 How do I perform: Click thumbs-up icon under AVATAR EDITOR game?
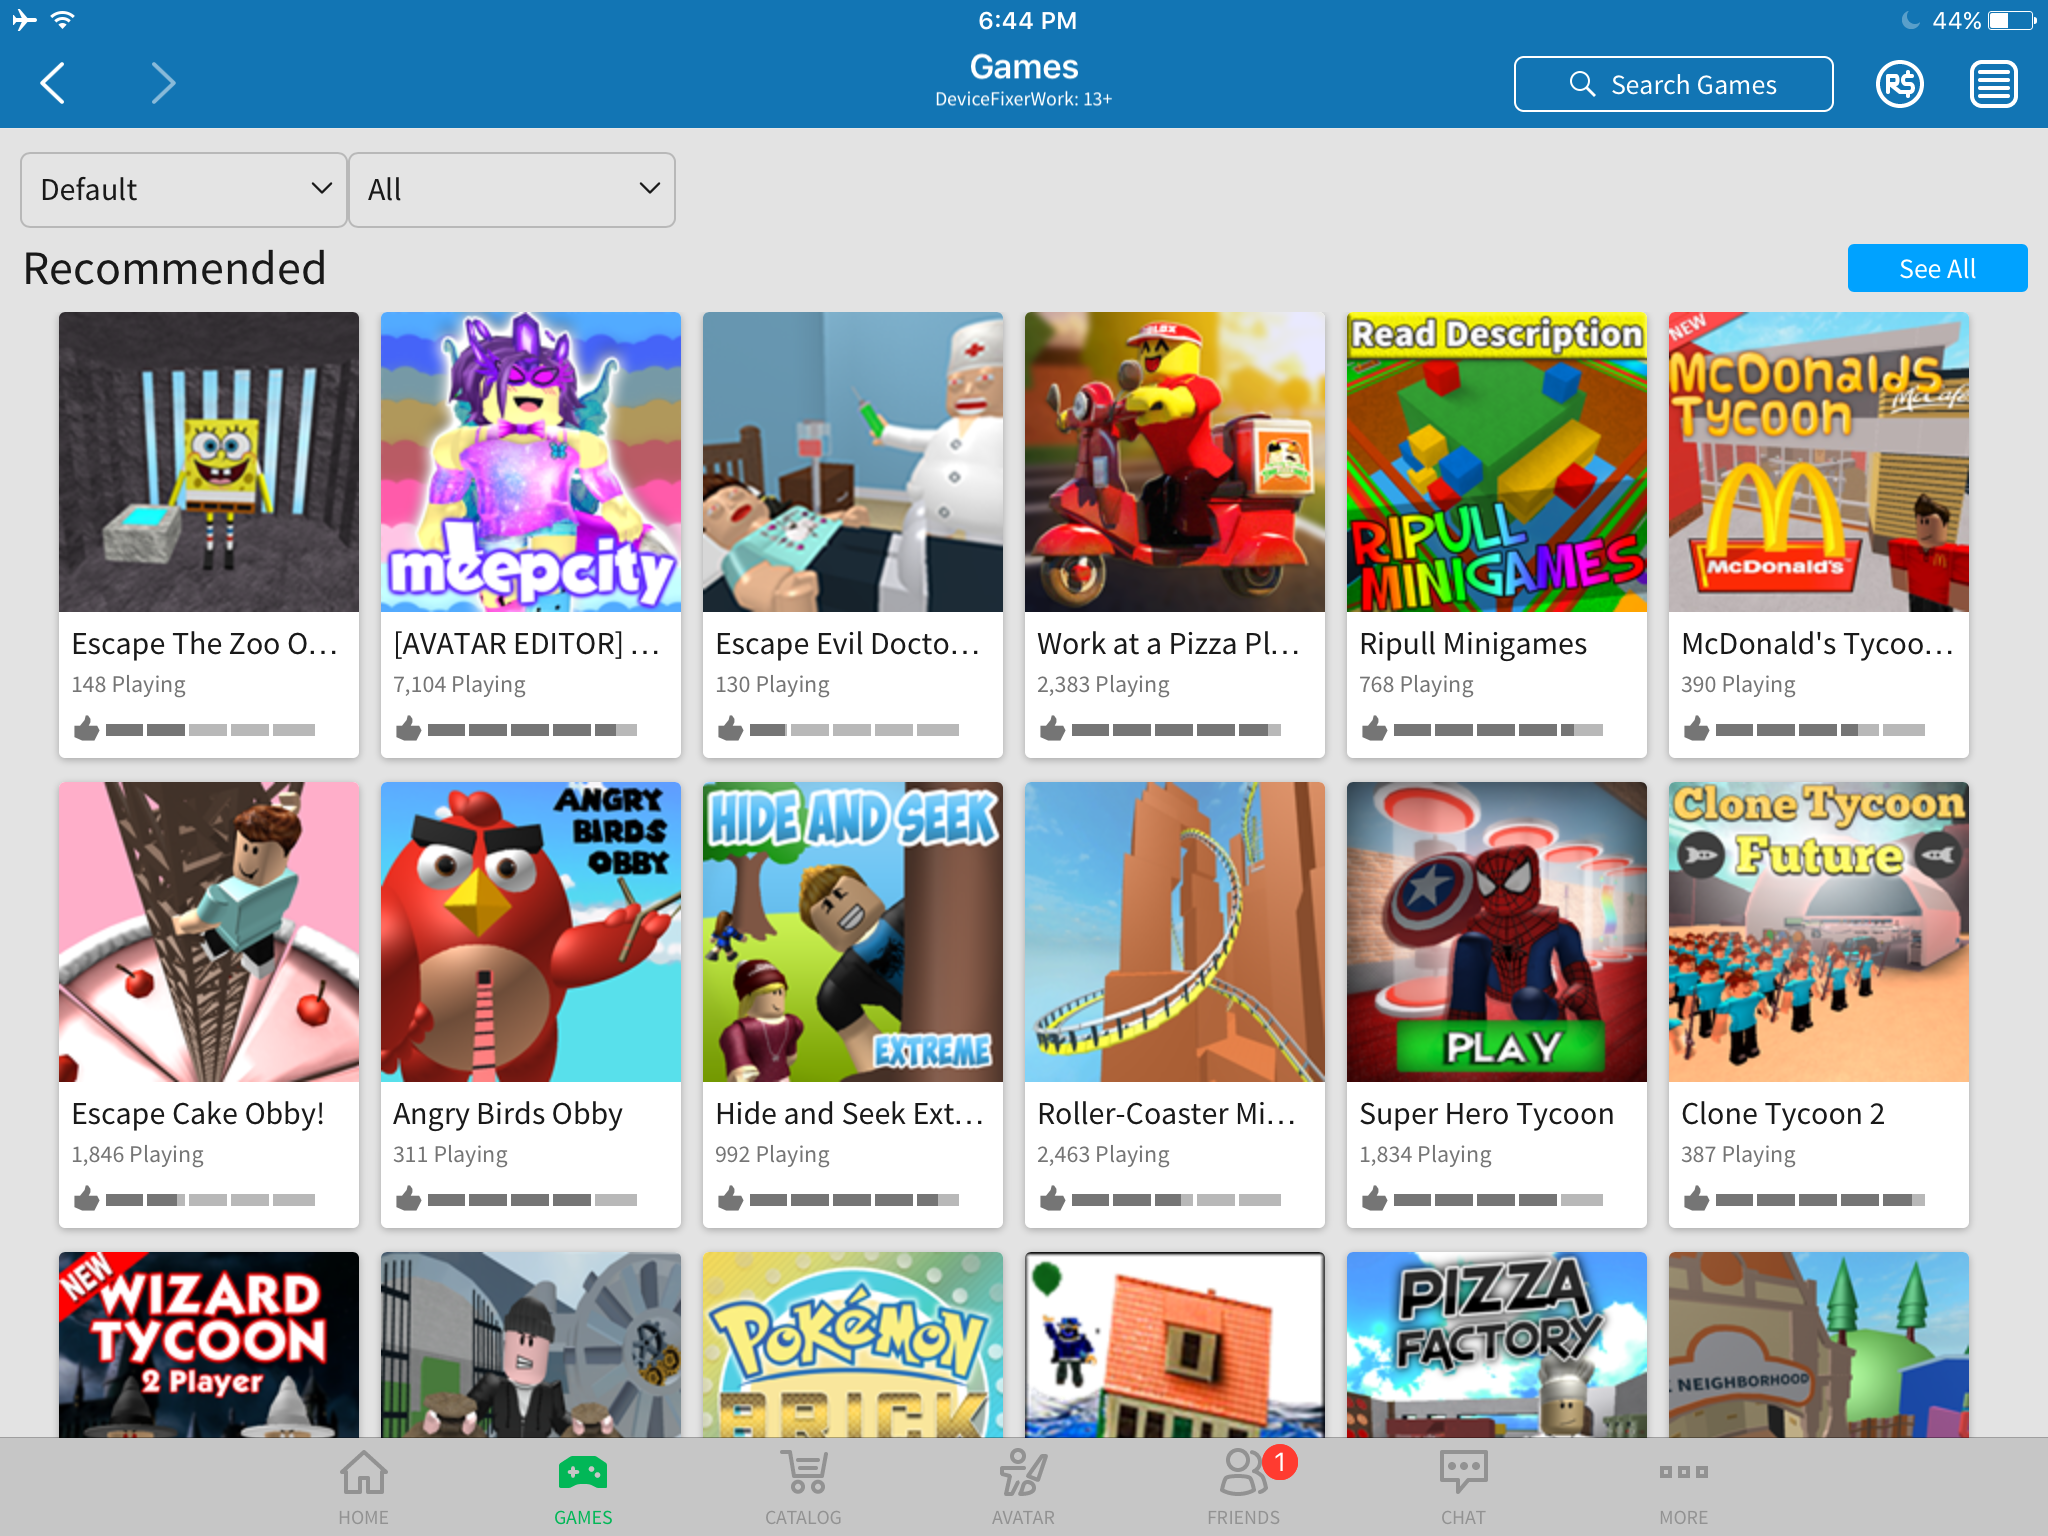408,728
